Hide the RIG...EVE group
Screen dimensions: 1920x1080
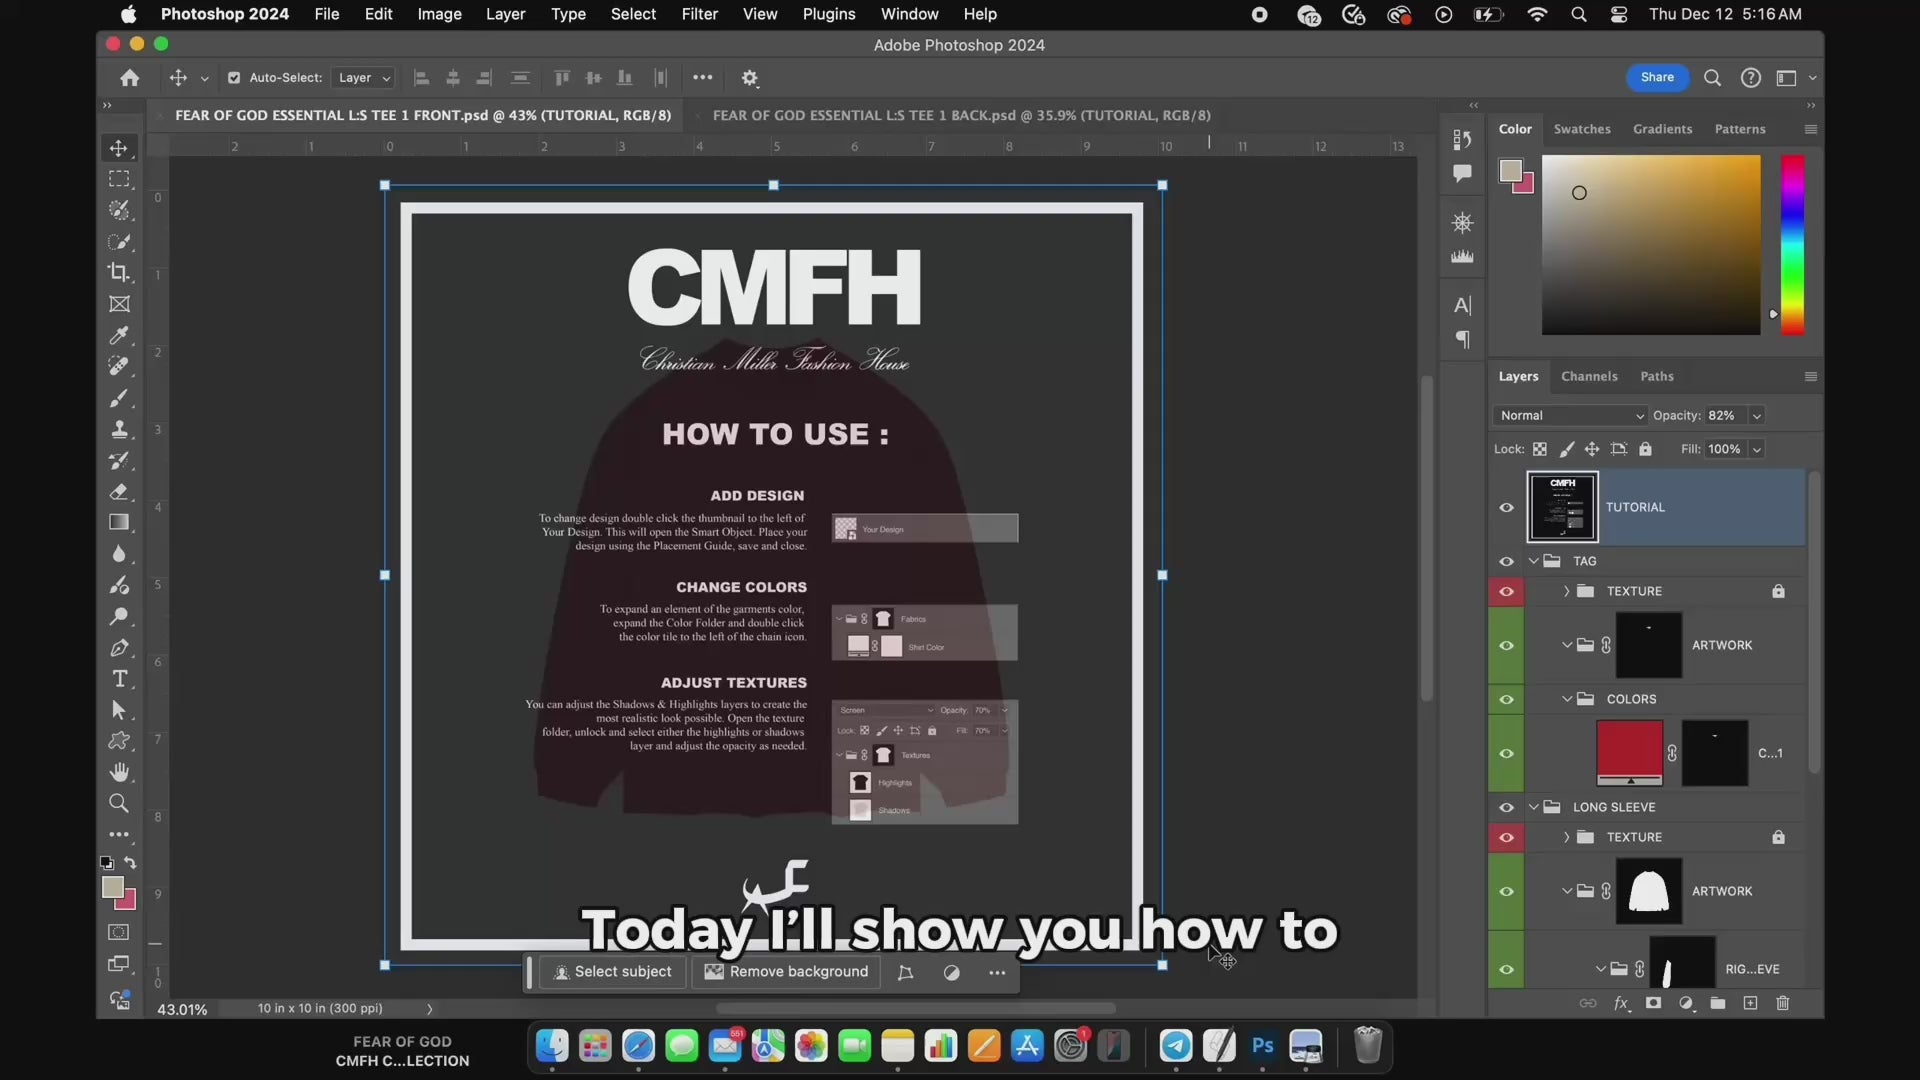tap(1506, 970)
